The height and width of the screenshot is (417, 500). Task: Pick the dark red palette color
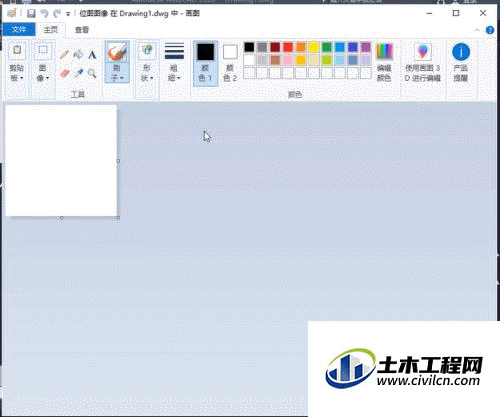tap(275, 47)
